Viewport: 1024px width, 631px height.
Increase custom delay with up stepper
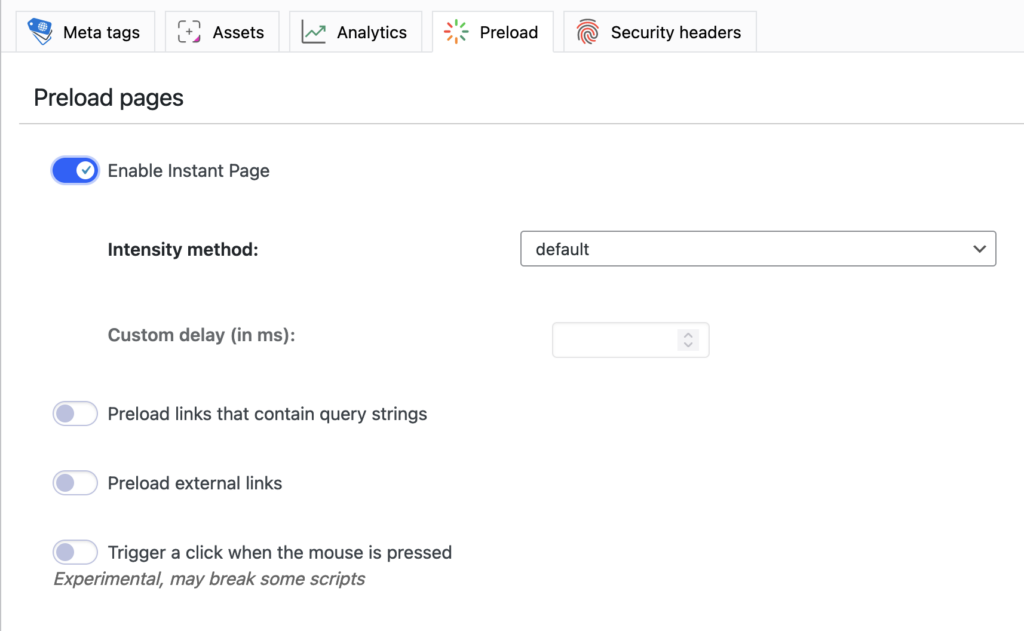click(x=688, y=335)
